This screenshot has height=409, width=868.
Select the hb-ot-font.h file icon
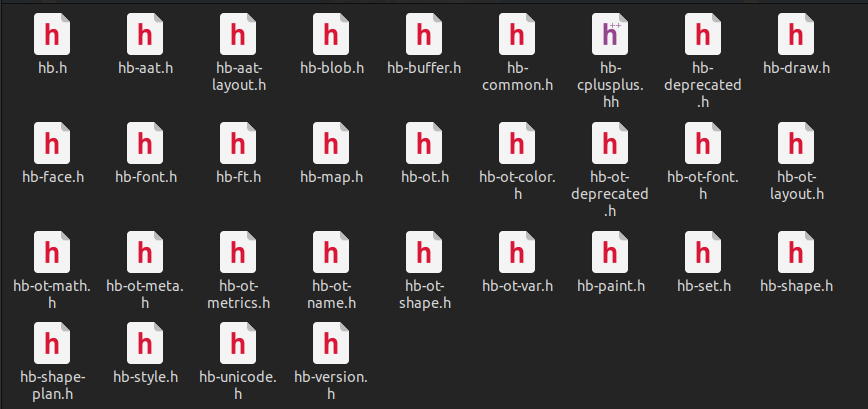pos(703,143)
